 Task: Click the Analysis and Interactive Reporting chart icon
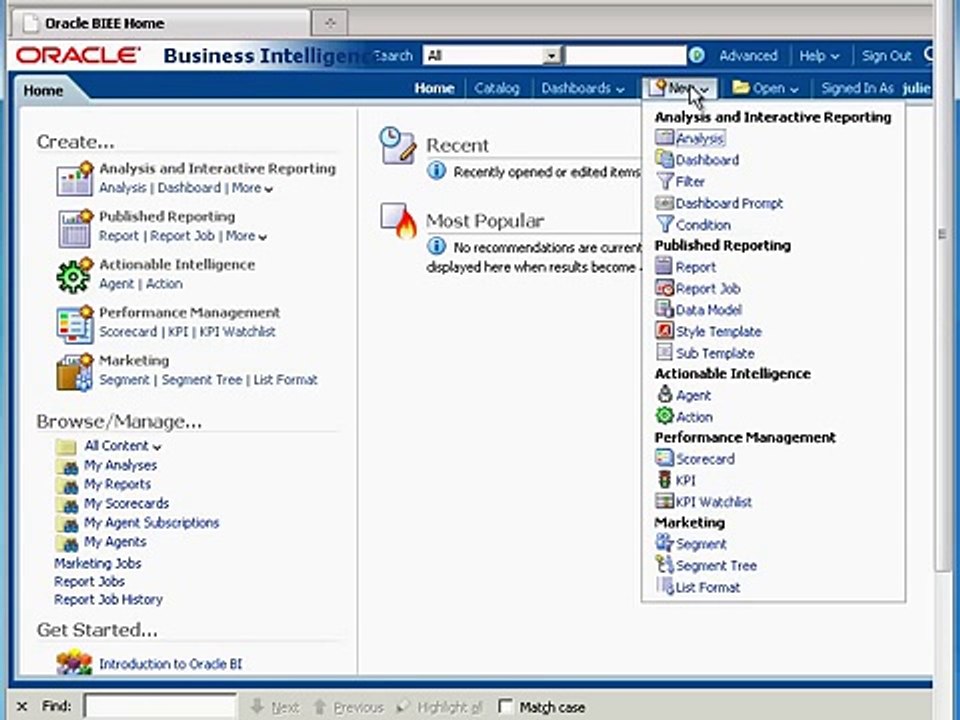tap(75, 179)
